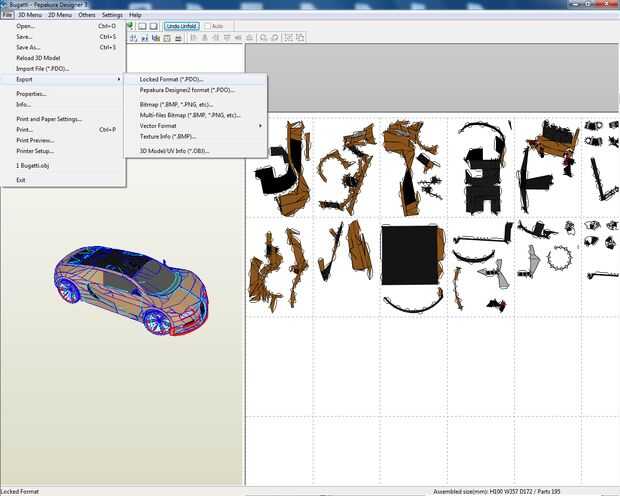
Task: Toggle the Auto checkbox
Action: point(207,26)
